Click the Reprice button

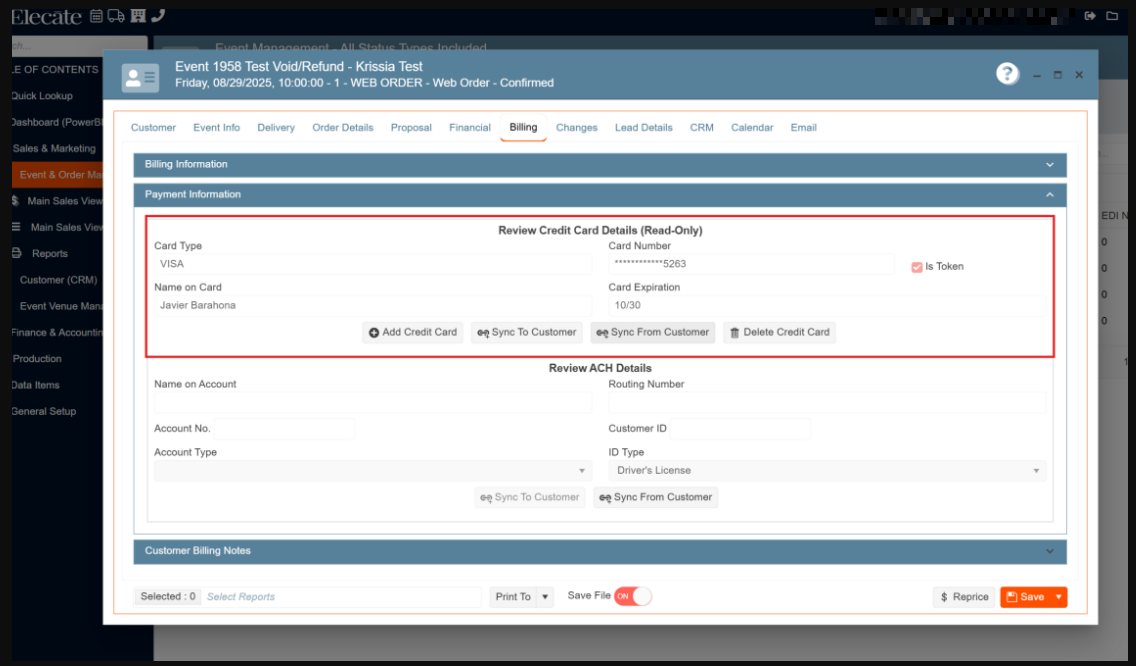click(964, 597)
